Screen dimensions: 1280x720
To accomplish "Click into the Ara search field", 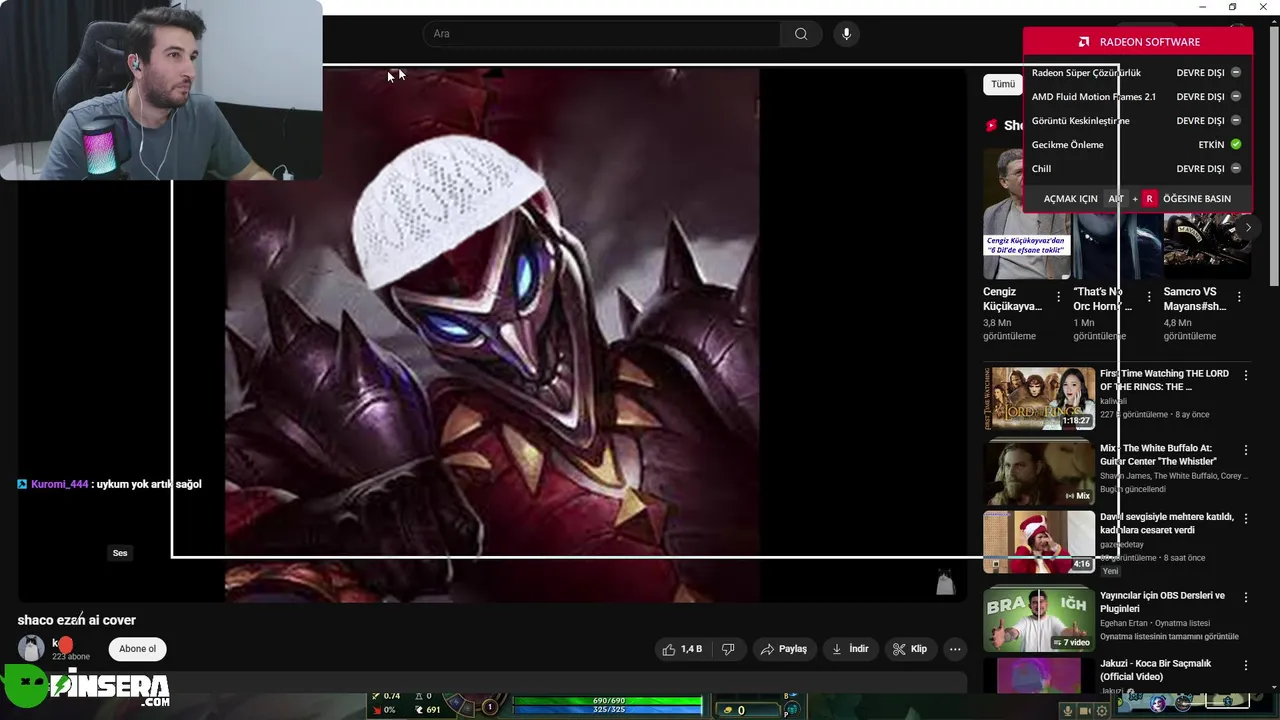I will (x=601, y=34).
